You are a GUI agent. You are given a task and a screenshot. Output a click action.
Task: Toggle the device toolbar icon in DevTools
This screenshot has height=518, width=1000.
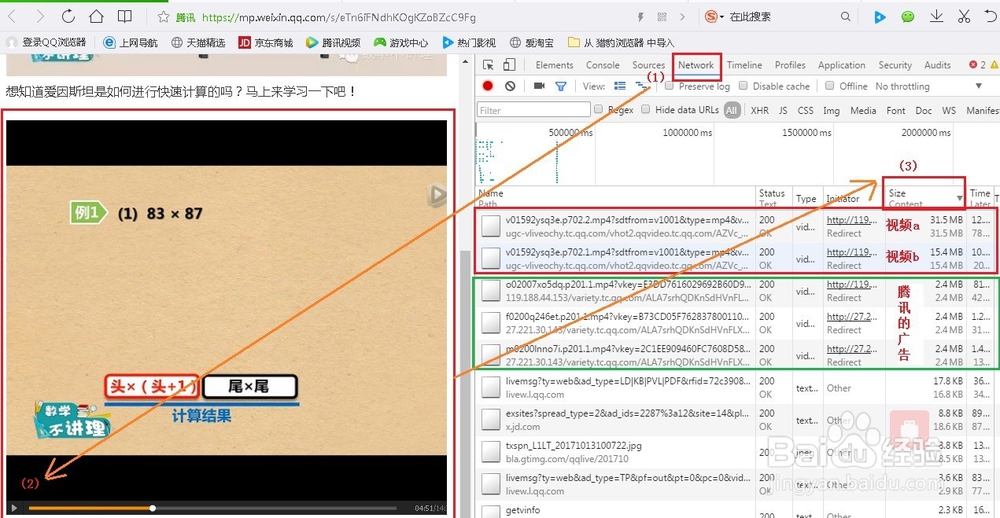(x=509, y=65)
